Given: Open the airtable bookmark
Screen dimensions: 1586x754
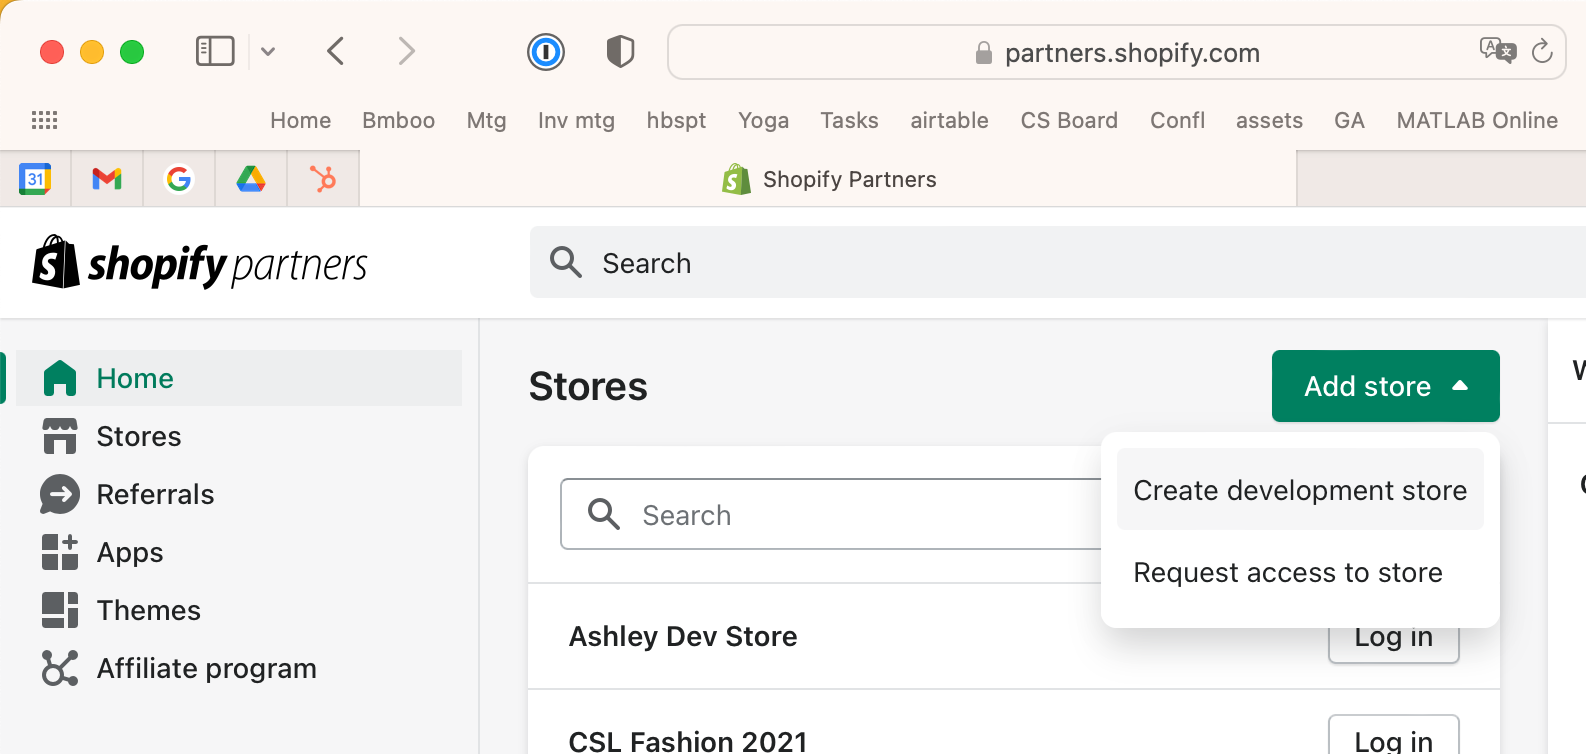Looking at the screenshot, I should (x=949, y=121).
